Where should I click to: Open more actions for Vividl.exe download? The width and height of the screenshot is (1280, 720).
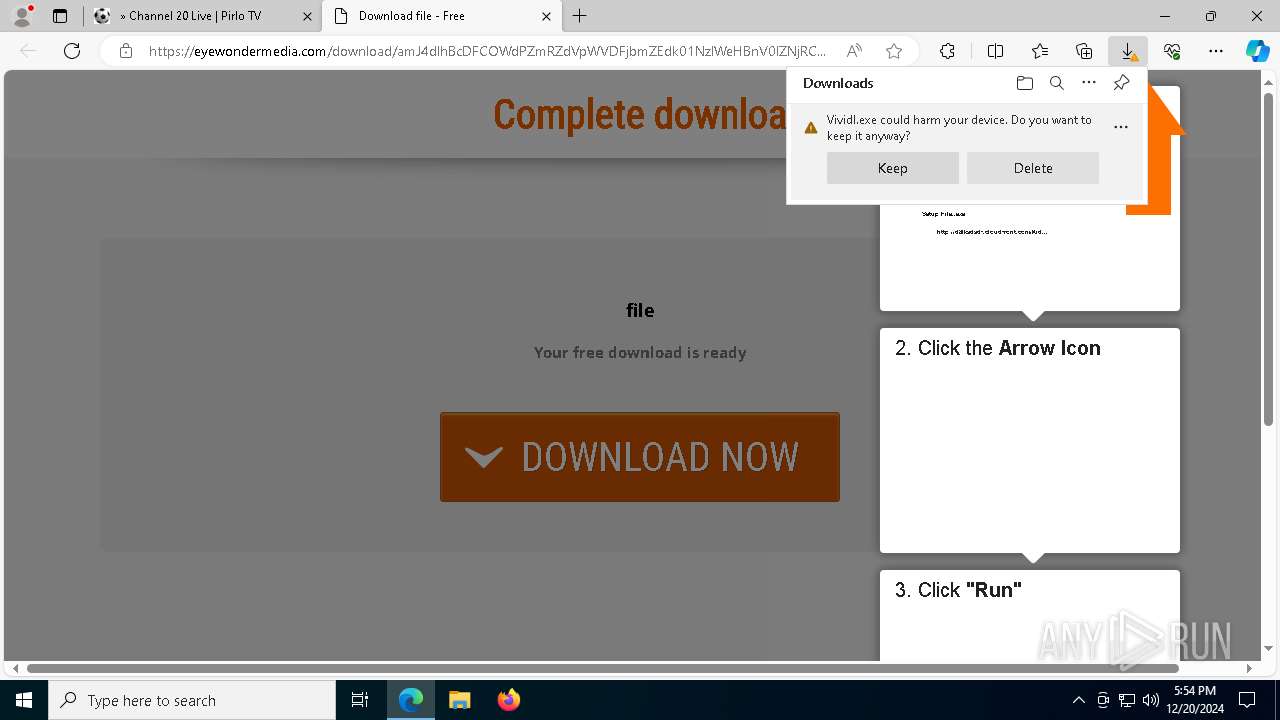[x=1121, y=127]
